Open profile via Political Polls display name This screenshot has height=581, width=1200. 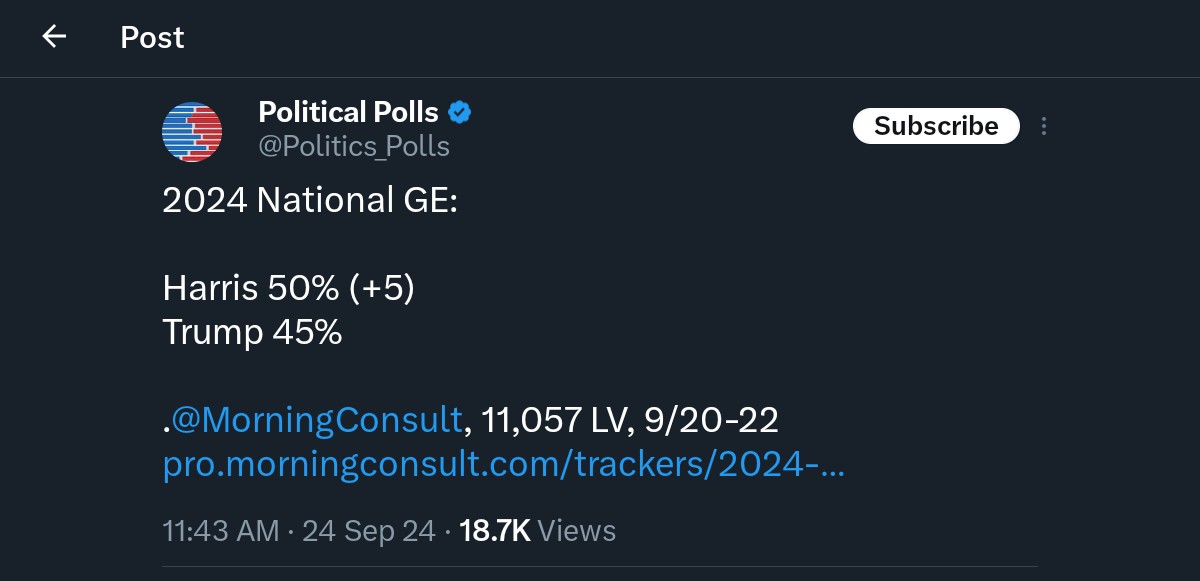coord(348,112)
